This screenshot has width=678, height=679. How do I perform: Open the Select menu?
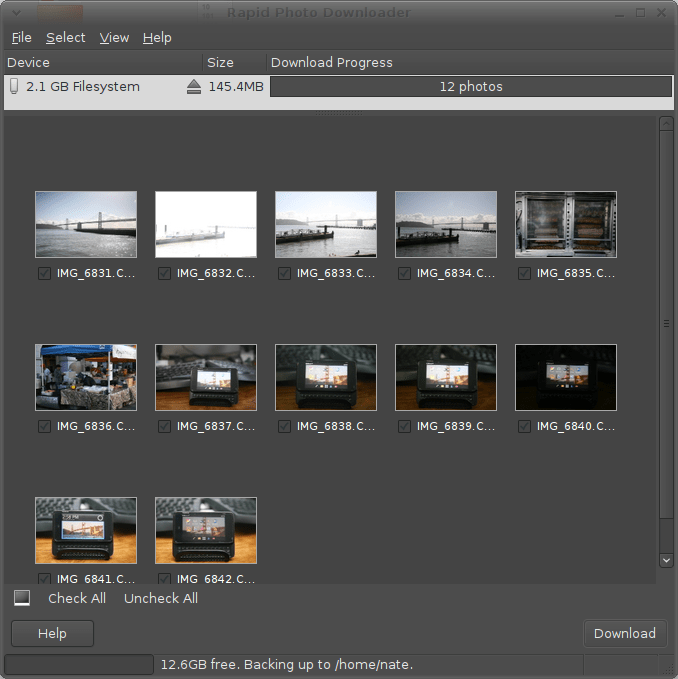coord(66,38)
